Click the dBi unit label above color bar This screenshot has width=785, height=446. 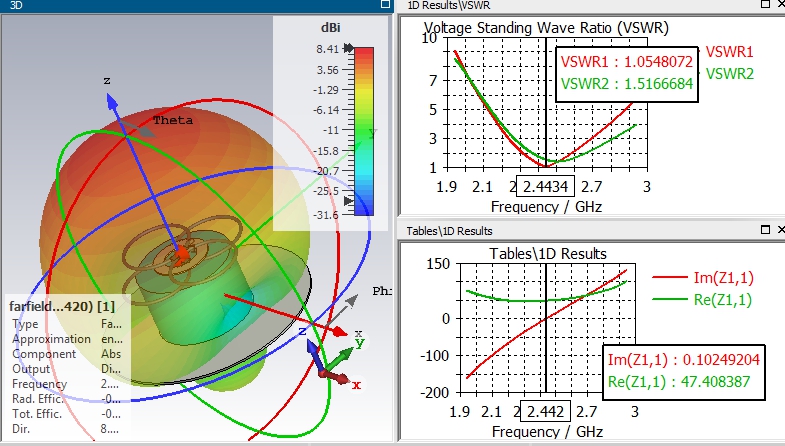pyautogui.click(x=330, y=28)
